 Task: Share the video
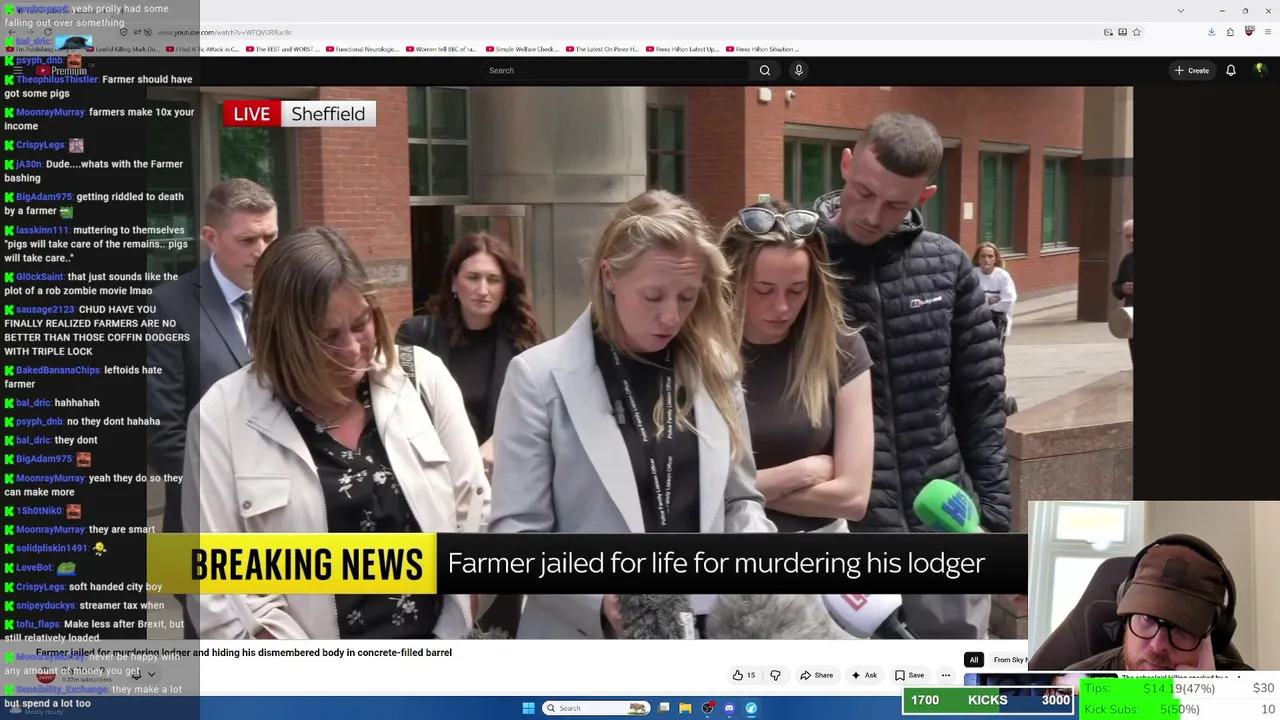816,675
